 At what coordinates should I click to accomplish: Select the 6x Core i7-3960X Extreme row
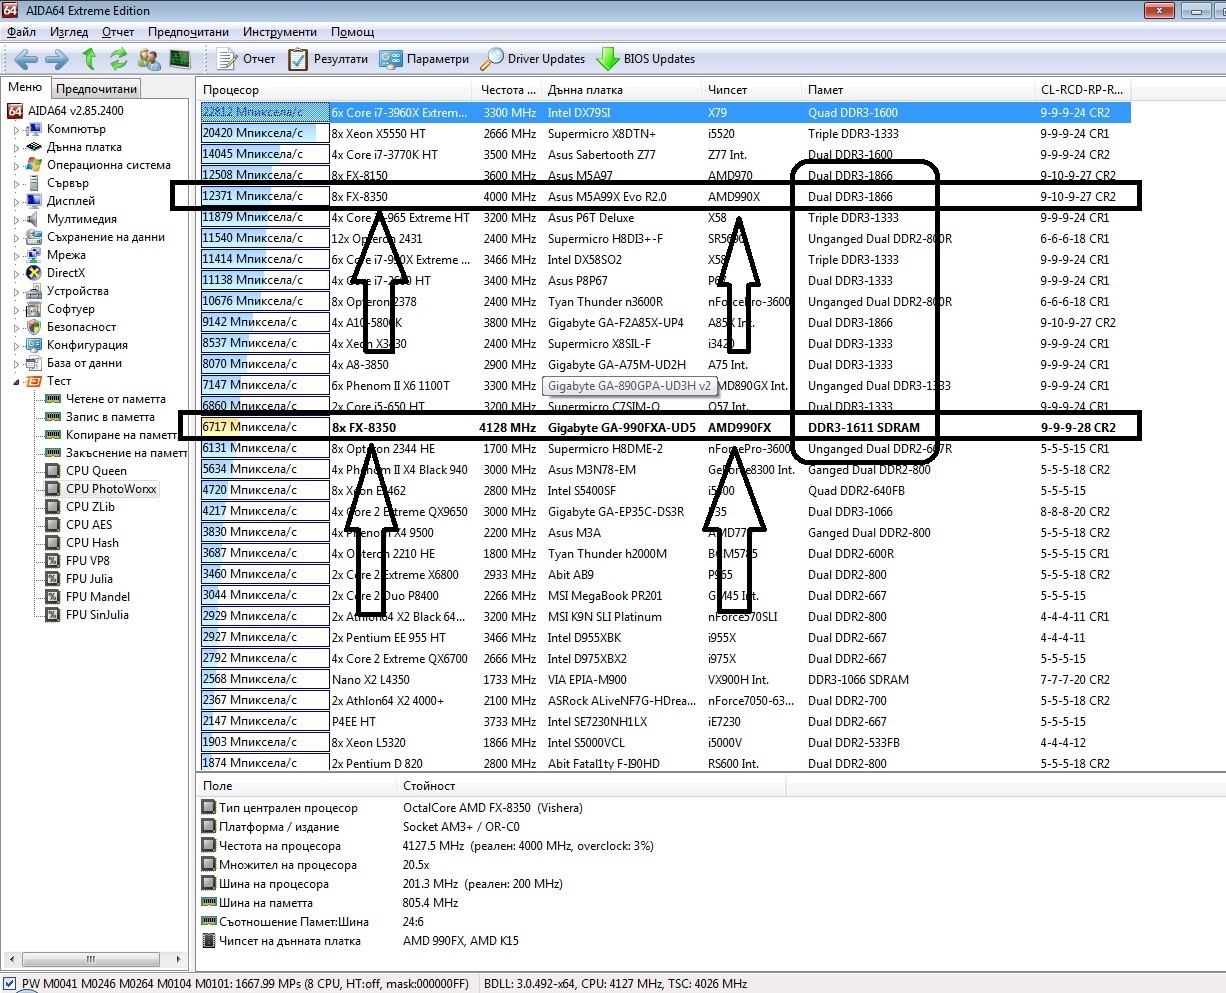[666, 113]
